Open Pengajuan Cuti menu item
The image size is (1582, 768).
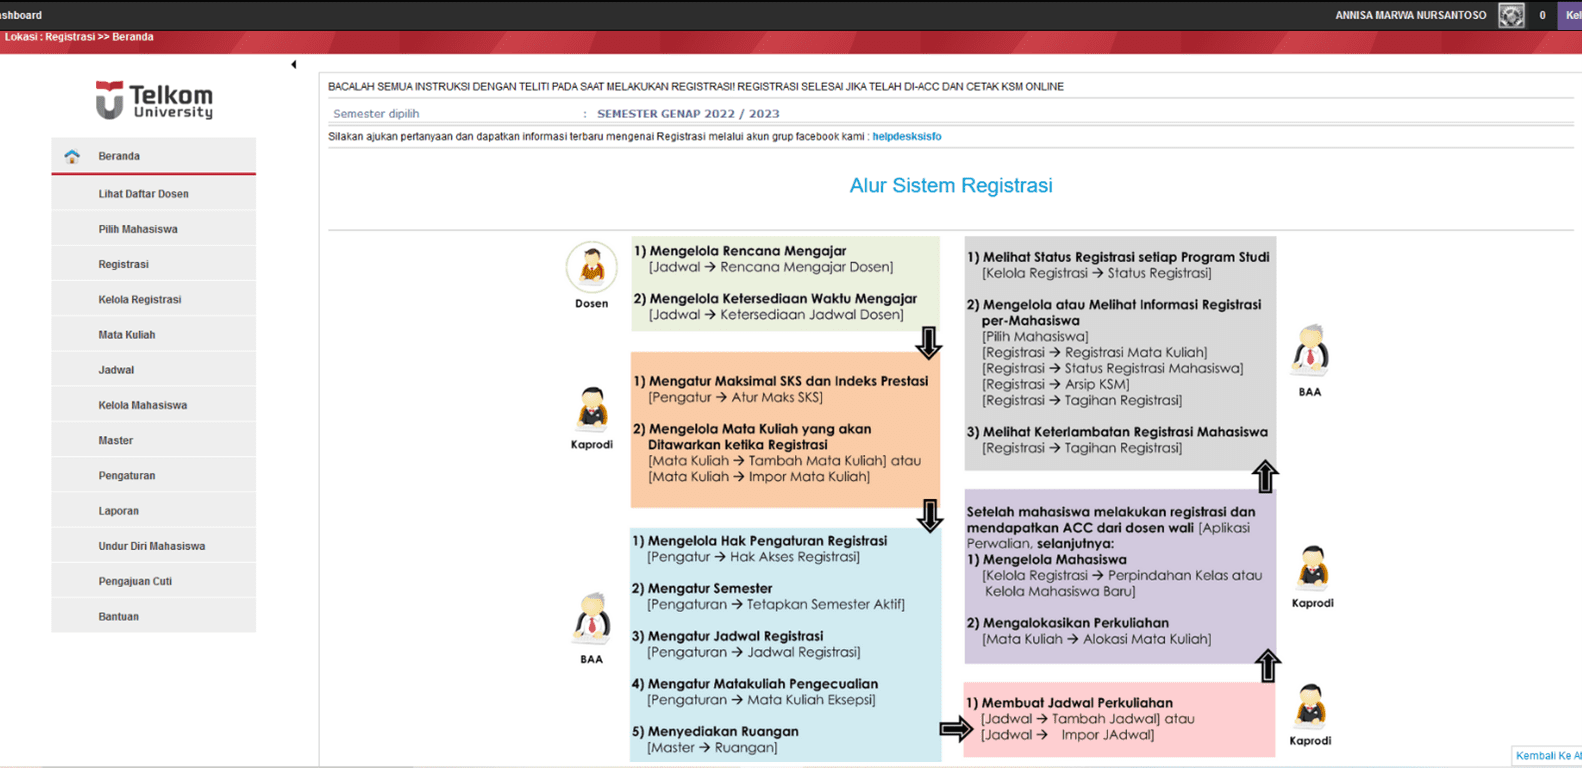tap(135, 581)
